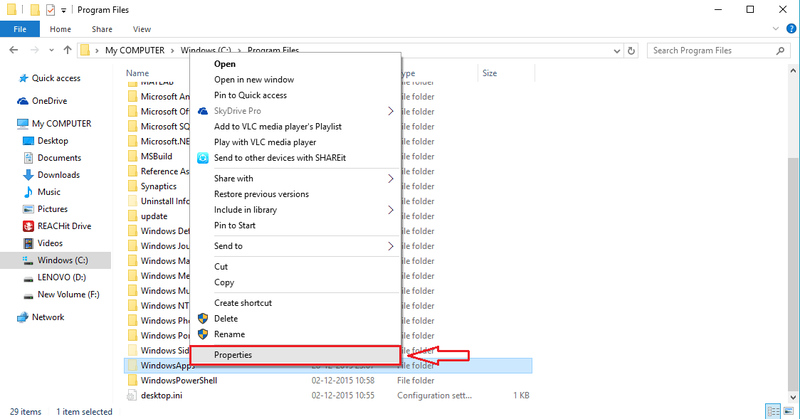Select Create shortcut
The width and height of the screenshot is (800, 419).
tap(243, 303)
